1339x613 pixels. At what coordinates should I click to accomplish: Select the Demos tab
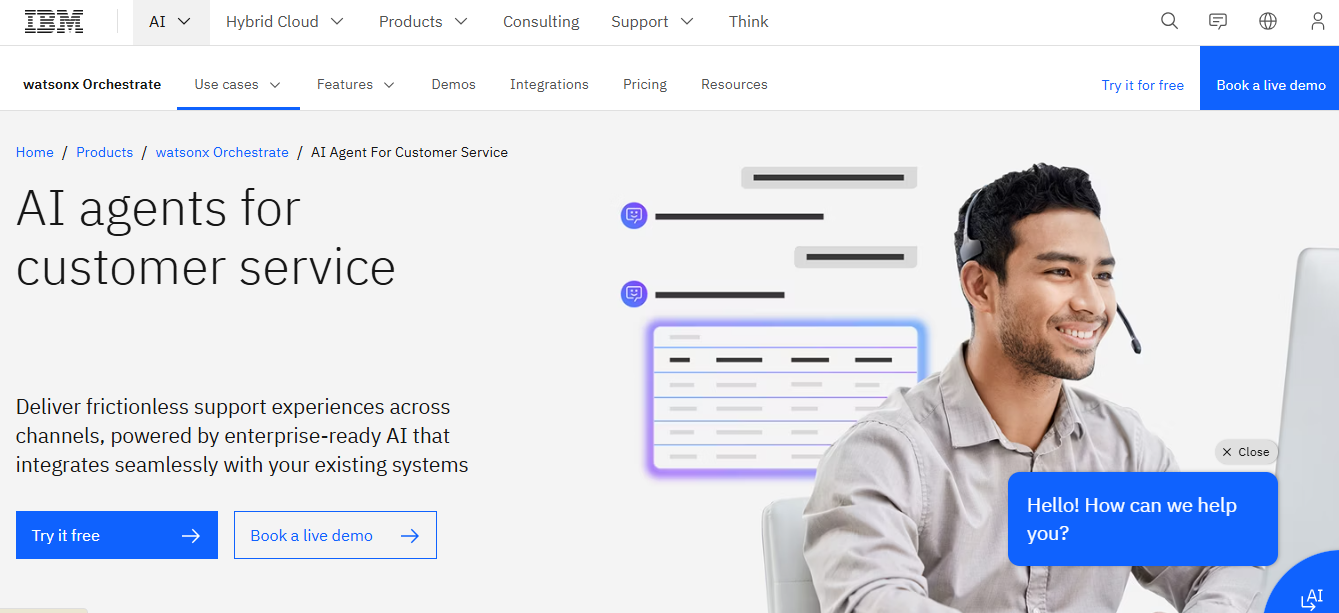(x=453, y=84)
